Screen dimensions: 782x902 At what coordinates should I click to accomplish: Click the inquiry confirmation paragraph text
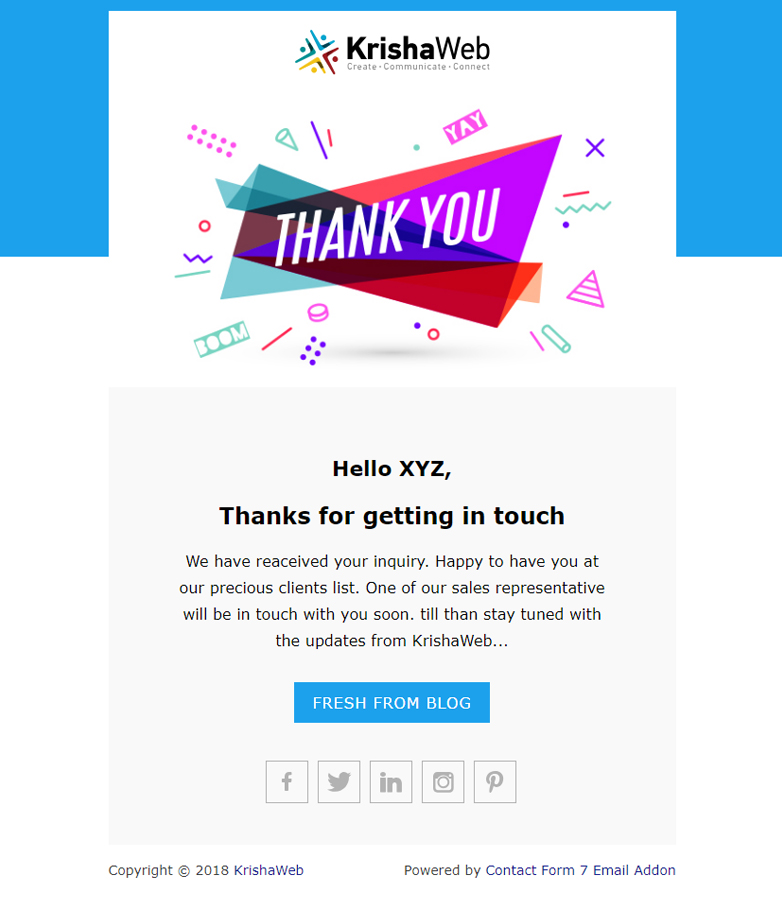(x=392, y=601)
